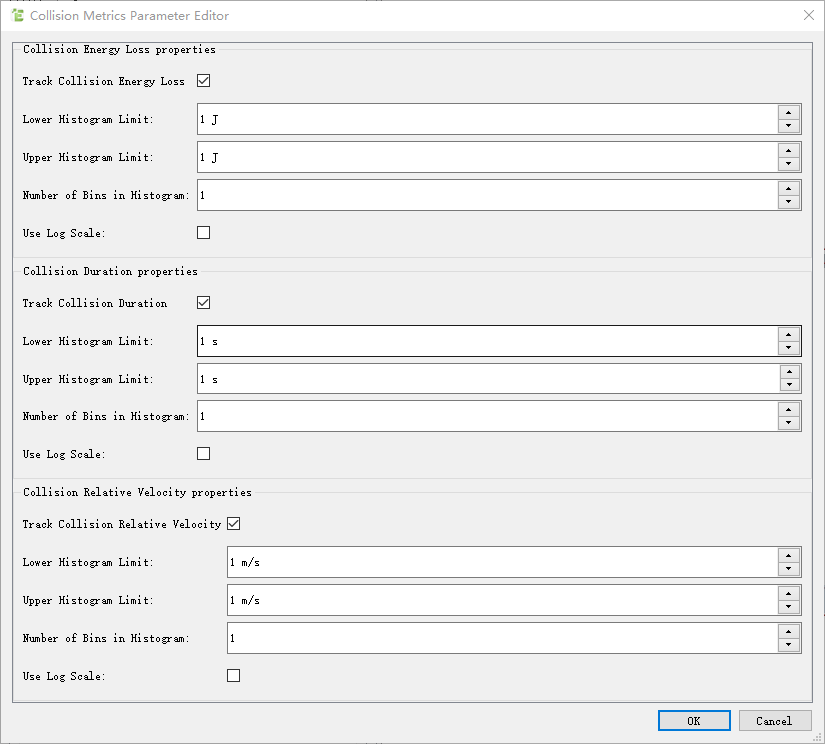The image size is (825, 744).
Task: Increase Relative Velocity Number of Bins with up arrow
Action: (x=789, y=632)
